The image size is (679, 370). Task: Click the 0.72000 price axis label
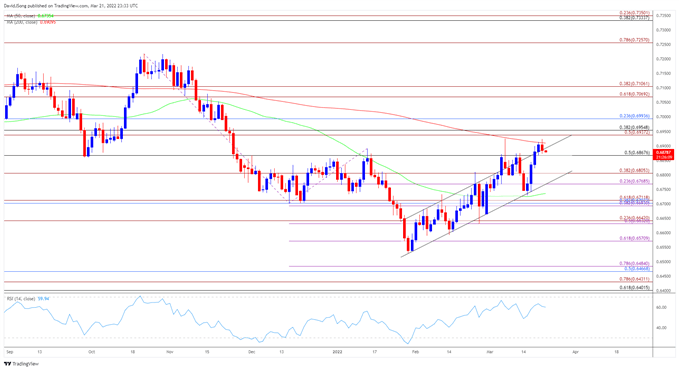[x=663, y=59]
